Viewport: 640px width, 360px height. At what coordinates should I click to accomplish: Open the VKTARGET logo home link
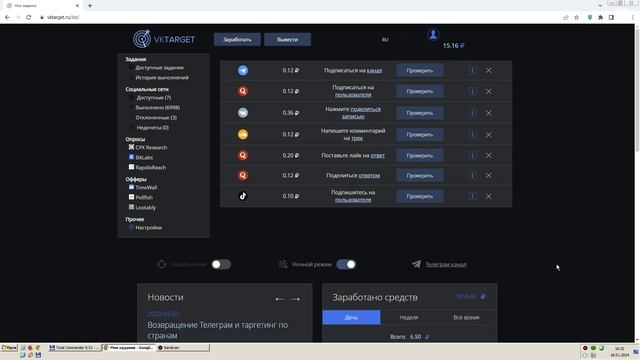point(164,39)
